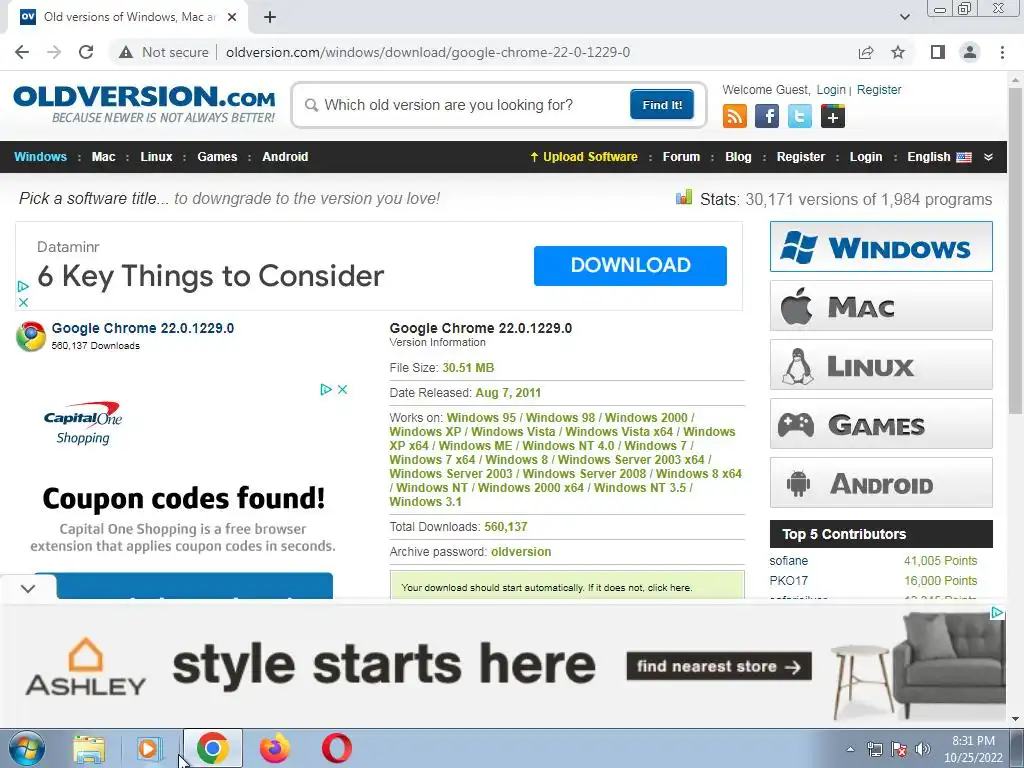Close the Old versions tab
Image resolution: width=1024 pixels, height=768 pixels.
pos(232,17)
